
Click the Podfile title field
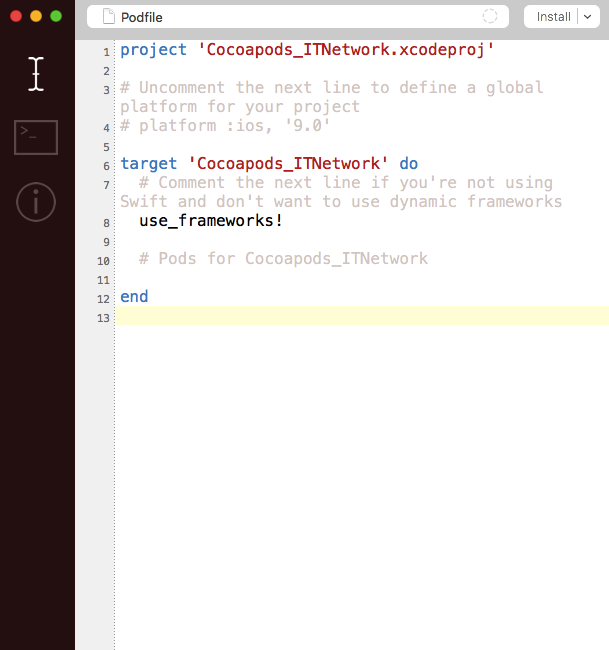pos(298,17)
